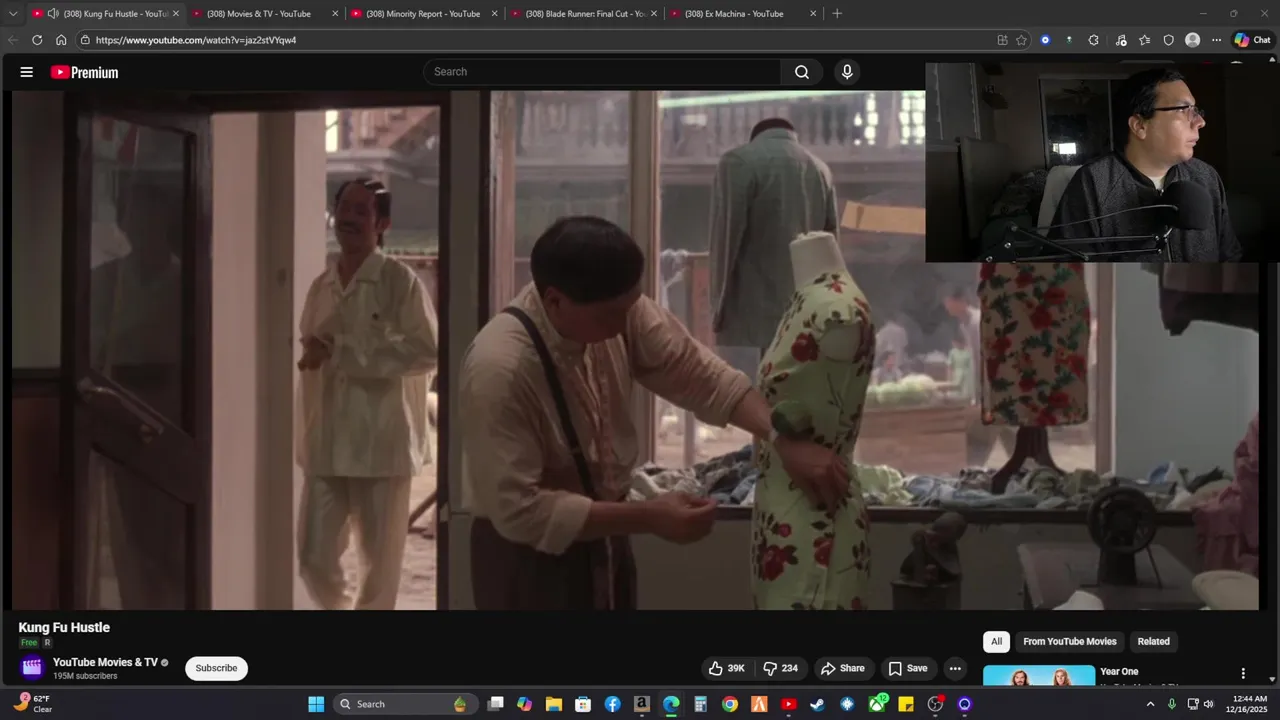Screen dimensions: 1280x720
Task: Start voice search with the microphone icon
Action: (847, 72)
